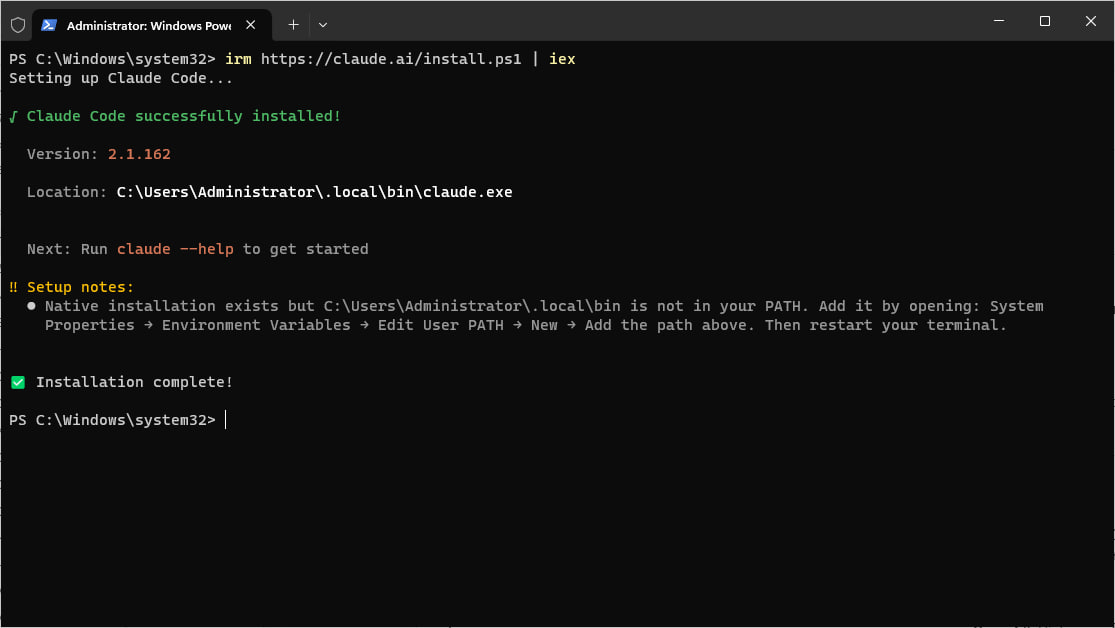Click the 'Native installation exists' note line
Viewport: 1115px width, 628px height.
click(x=544, y=307)
